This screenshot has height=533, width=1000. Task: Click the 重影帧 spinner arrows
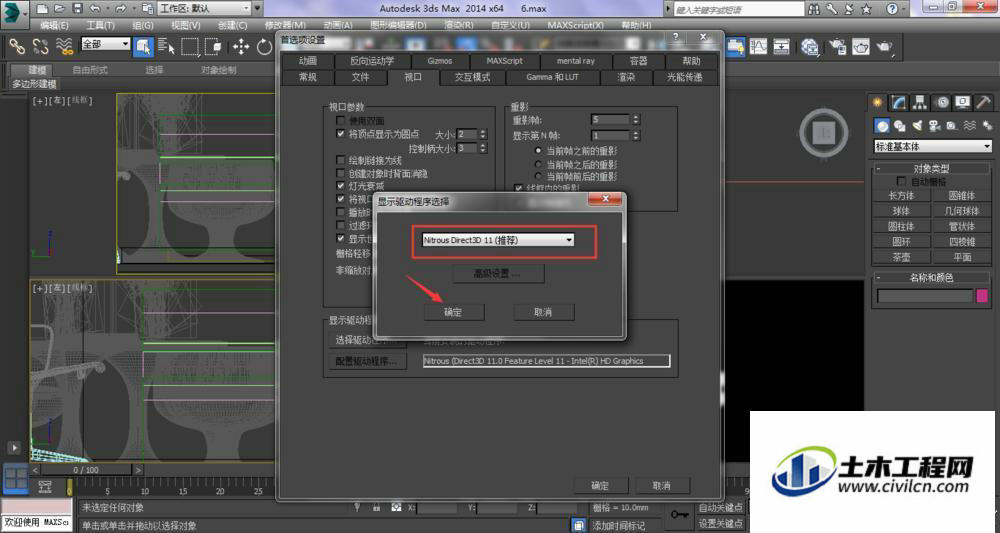635,119
